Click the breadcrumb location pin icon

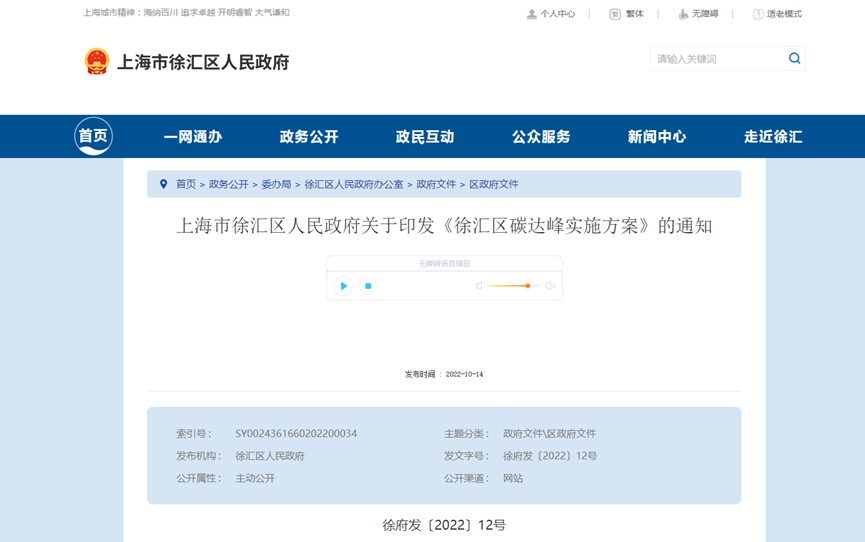click(163, 184)
